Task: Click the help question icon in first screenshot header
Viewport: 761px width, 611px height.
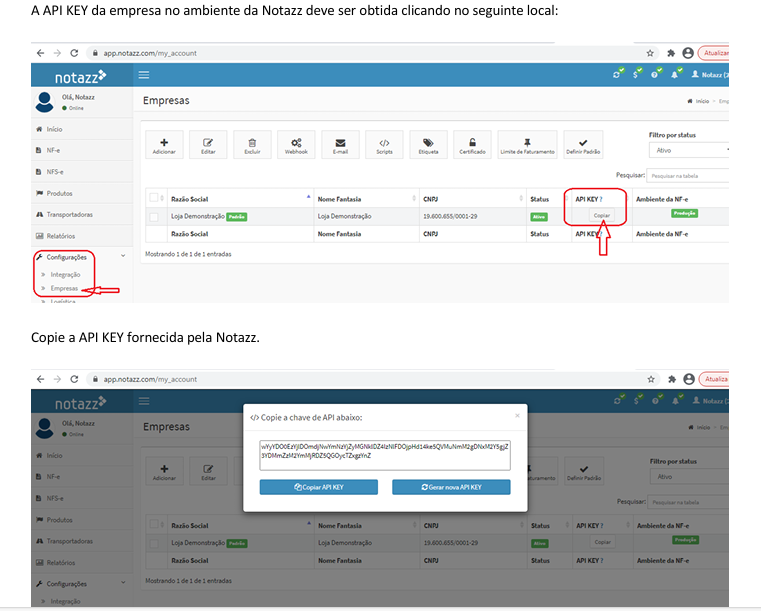Action: [x=656, y=74]
